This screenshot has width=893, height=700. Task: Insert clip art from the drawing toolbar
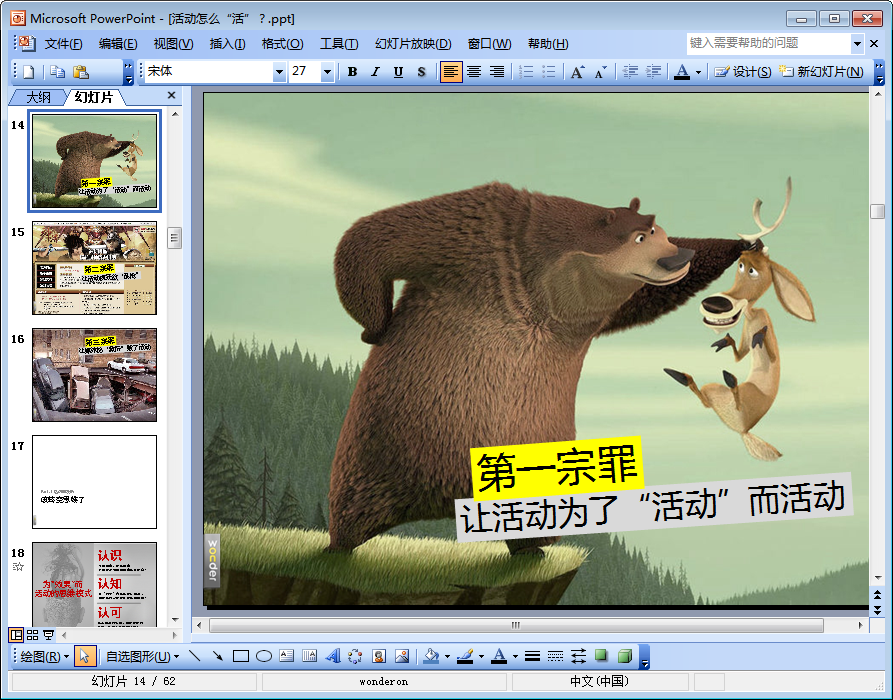[x=379, y=656]
